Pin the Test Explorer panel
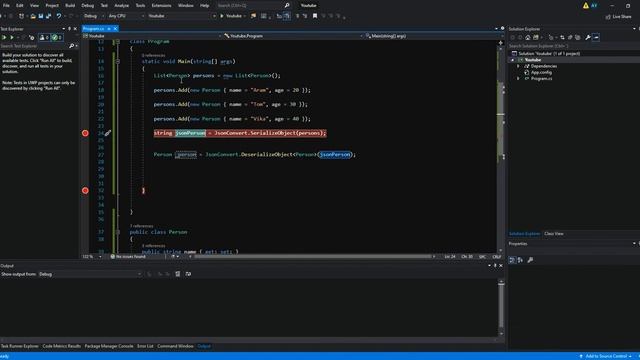Image resolution: width=640 pixels, height=360 pixels. pyautogui.click(x=69, y=29)
